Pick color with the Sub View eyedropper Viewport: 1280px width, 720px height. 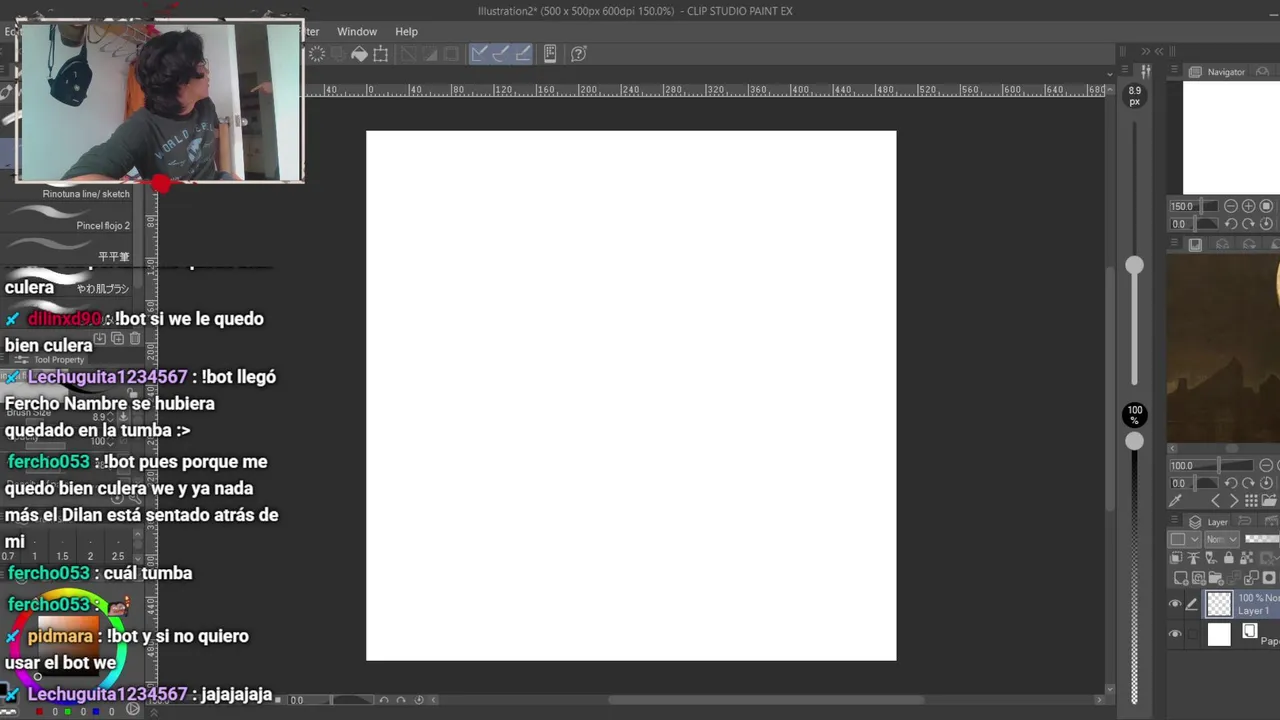[1175, 501]
